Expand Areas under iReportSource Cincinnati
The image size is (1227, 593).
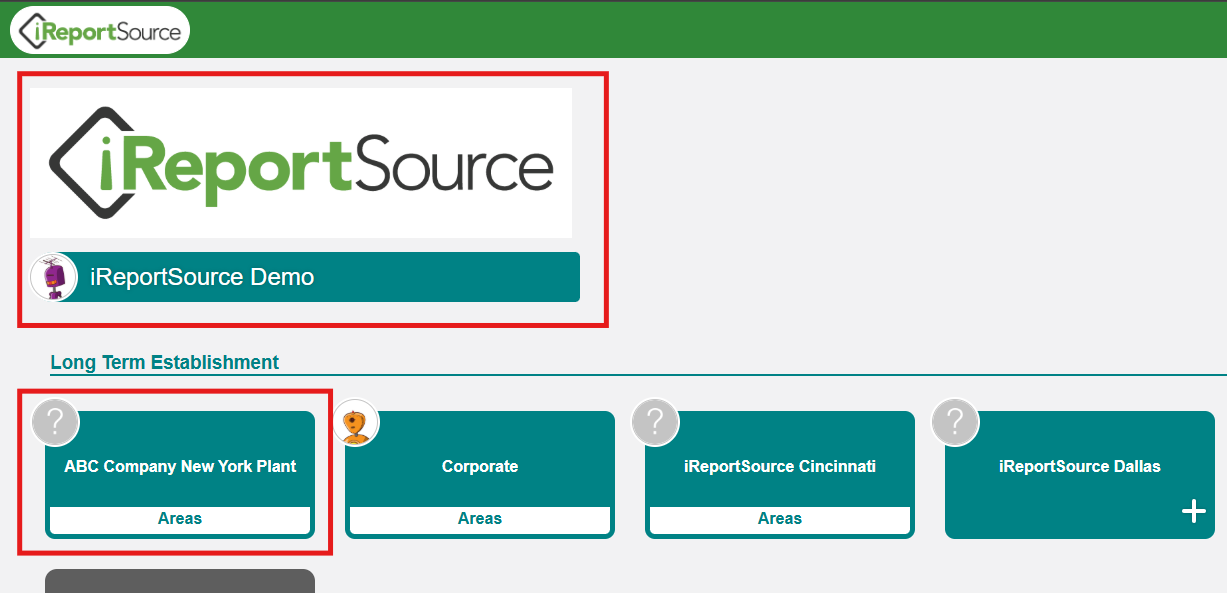[x=780, y=519]
